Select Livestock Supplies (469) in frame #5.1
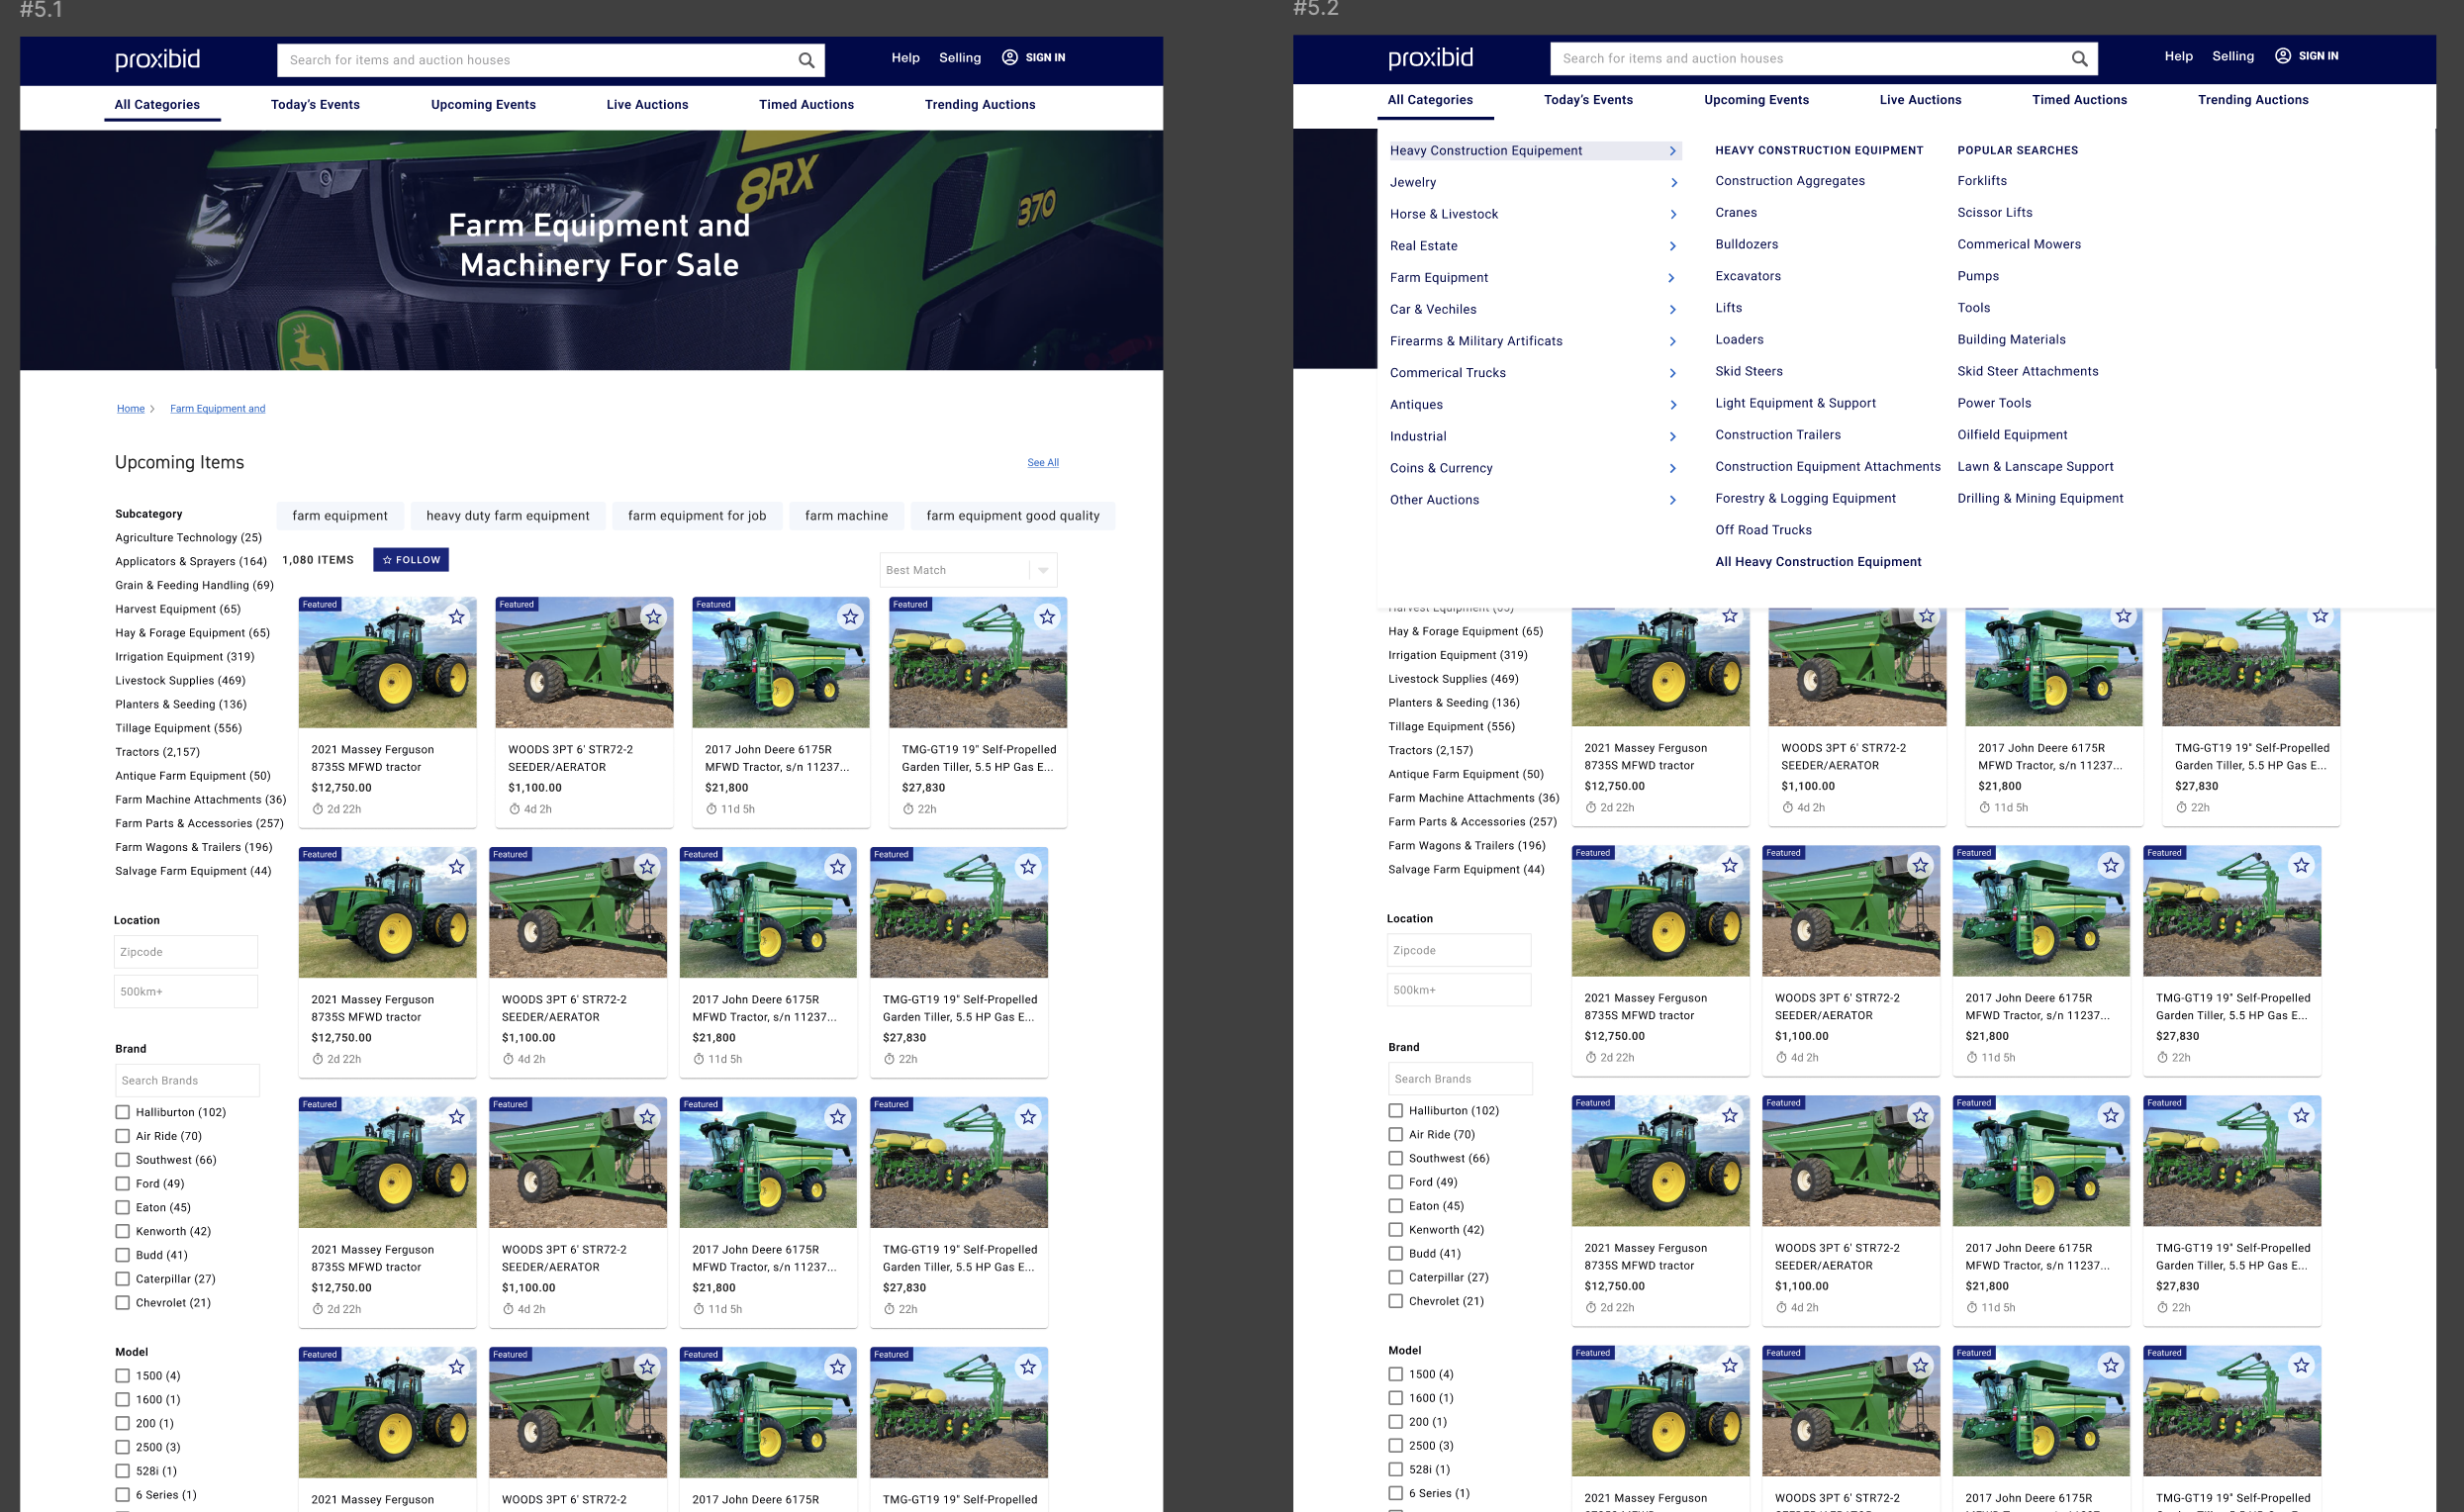The width and height of the screenshot is (2464, 1512). pyautogui.click(x=180, y=681)
